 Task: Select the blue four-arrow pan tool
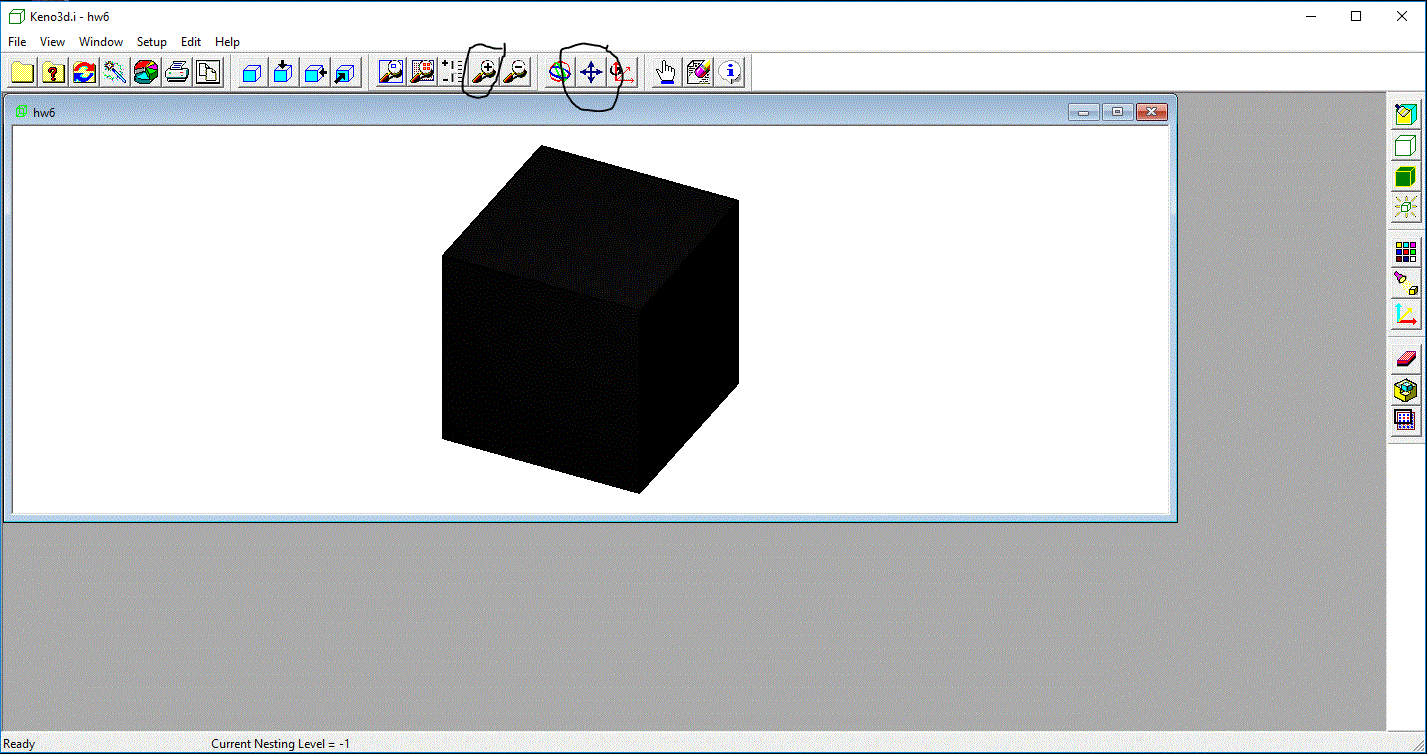(x=591, y=72)
